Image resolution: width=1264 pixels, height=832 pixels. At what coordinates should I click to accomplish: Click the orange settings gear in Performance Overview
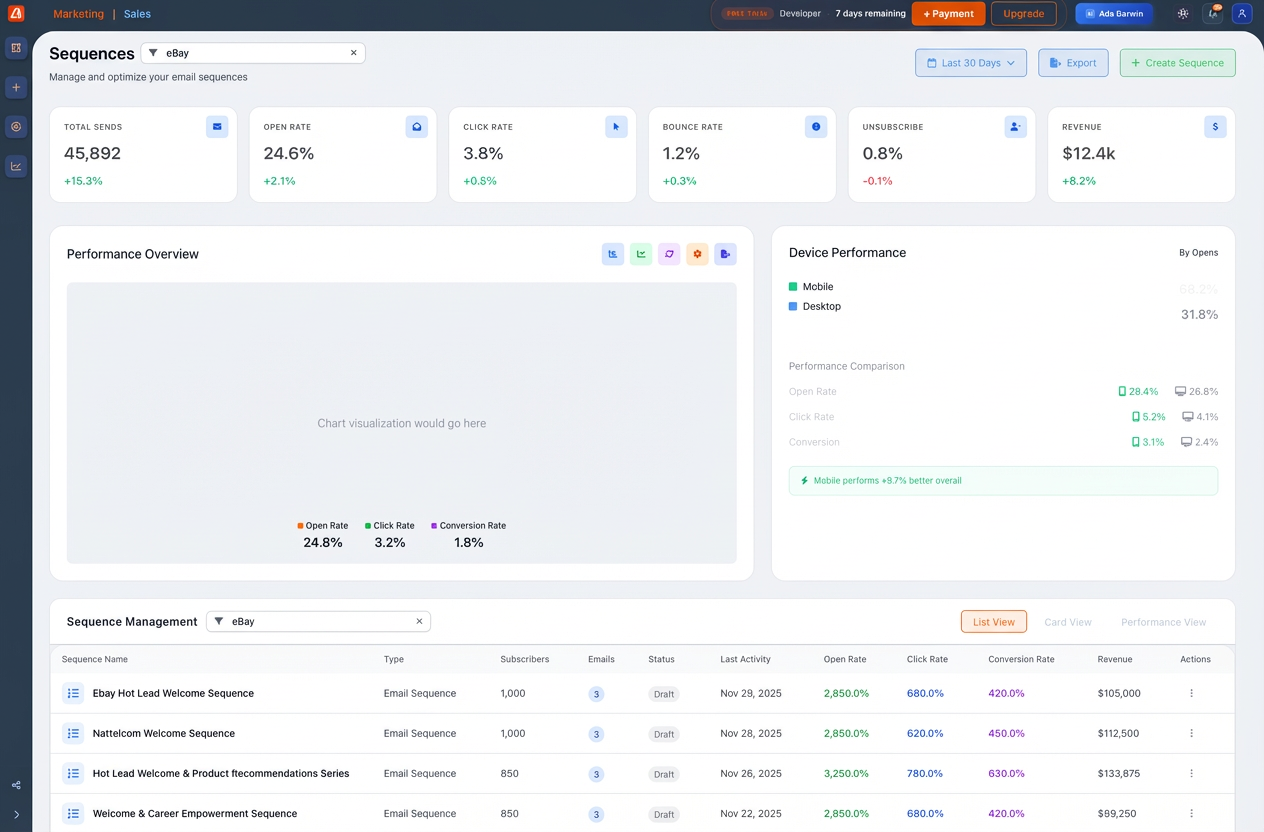click(697, 254)
